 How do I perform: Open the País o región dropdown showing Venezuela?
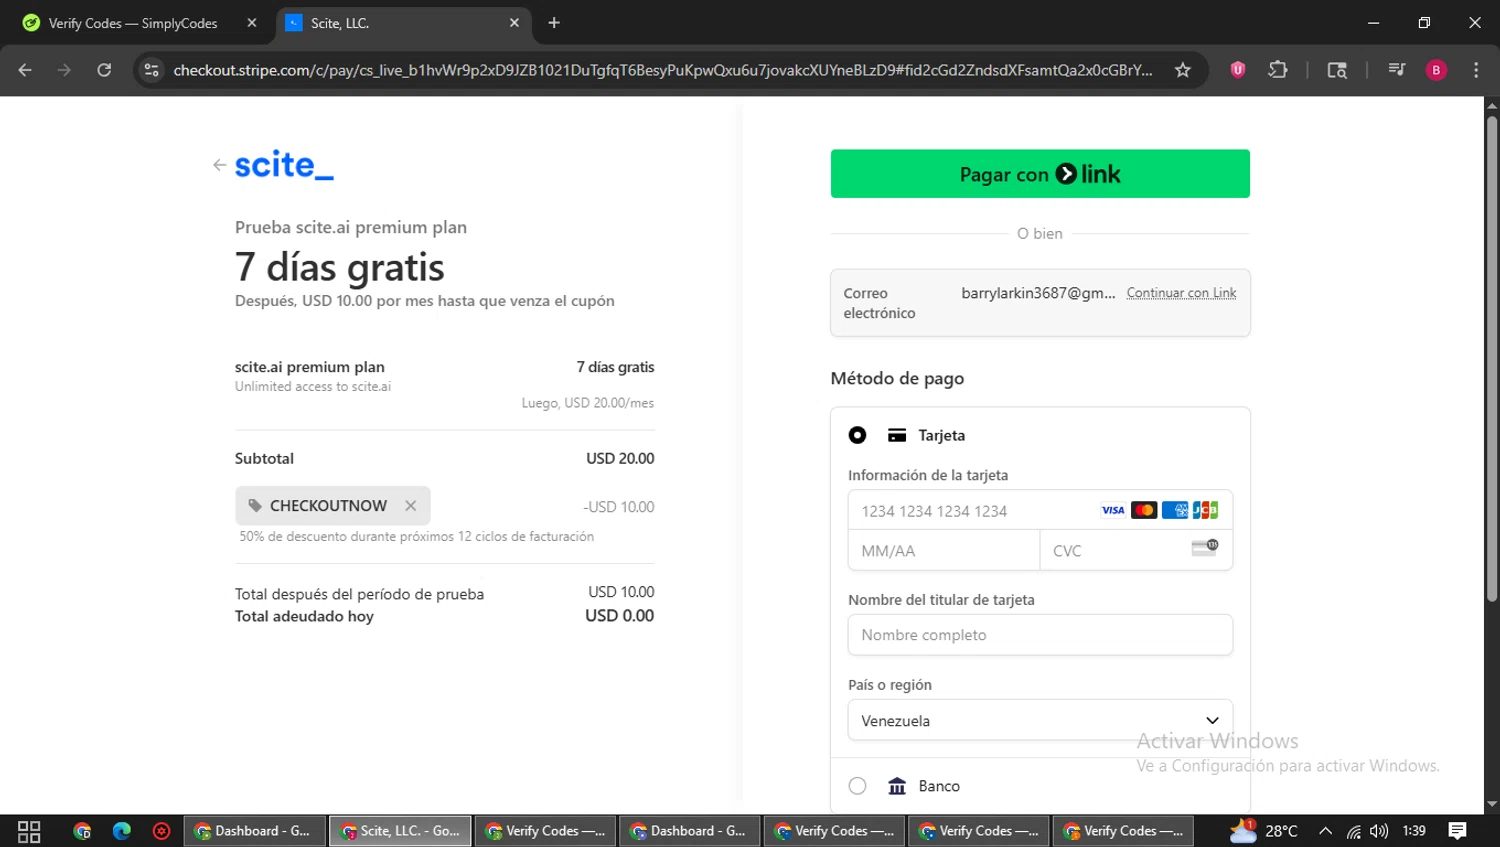click(1040, 720)
